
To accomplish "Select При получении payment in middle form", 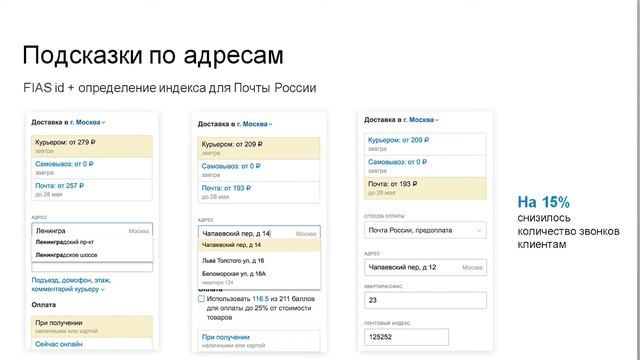I will pos(259,341).
